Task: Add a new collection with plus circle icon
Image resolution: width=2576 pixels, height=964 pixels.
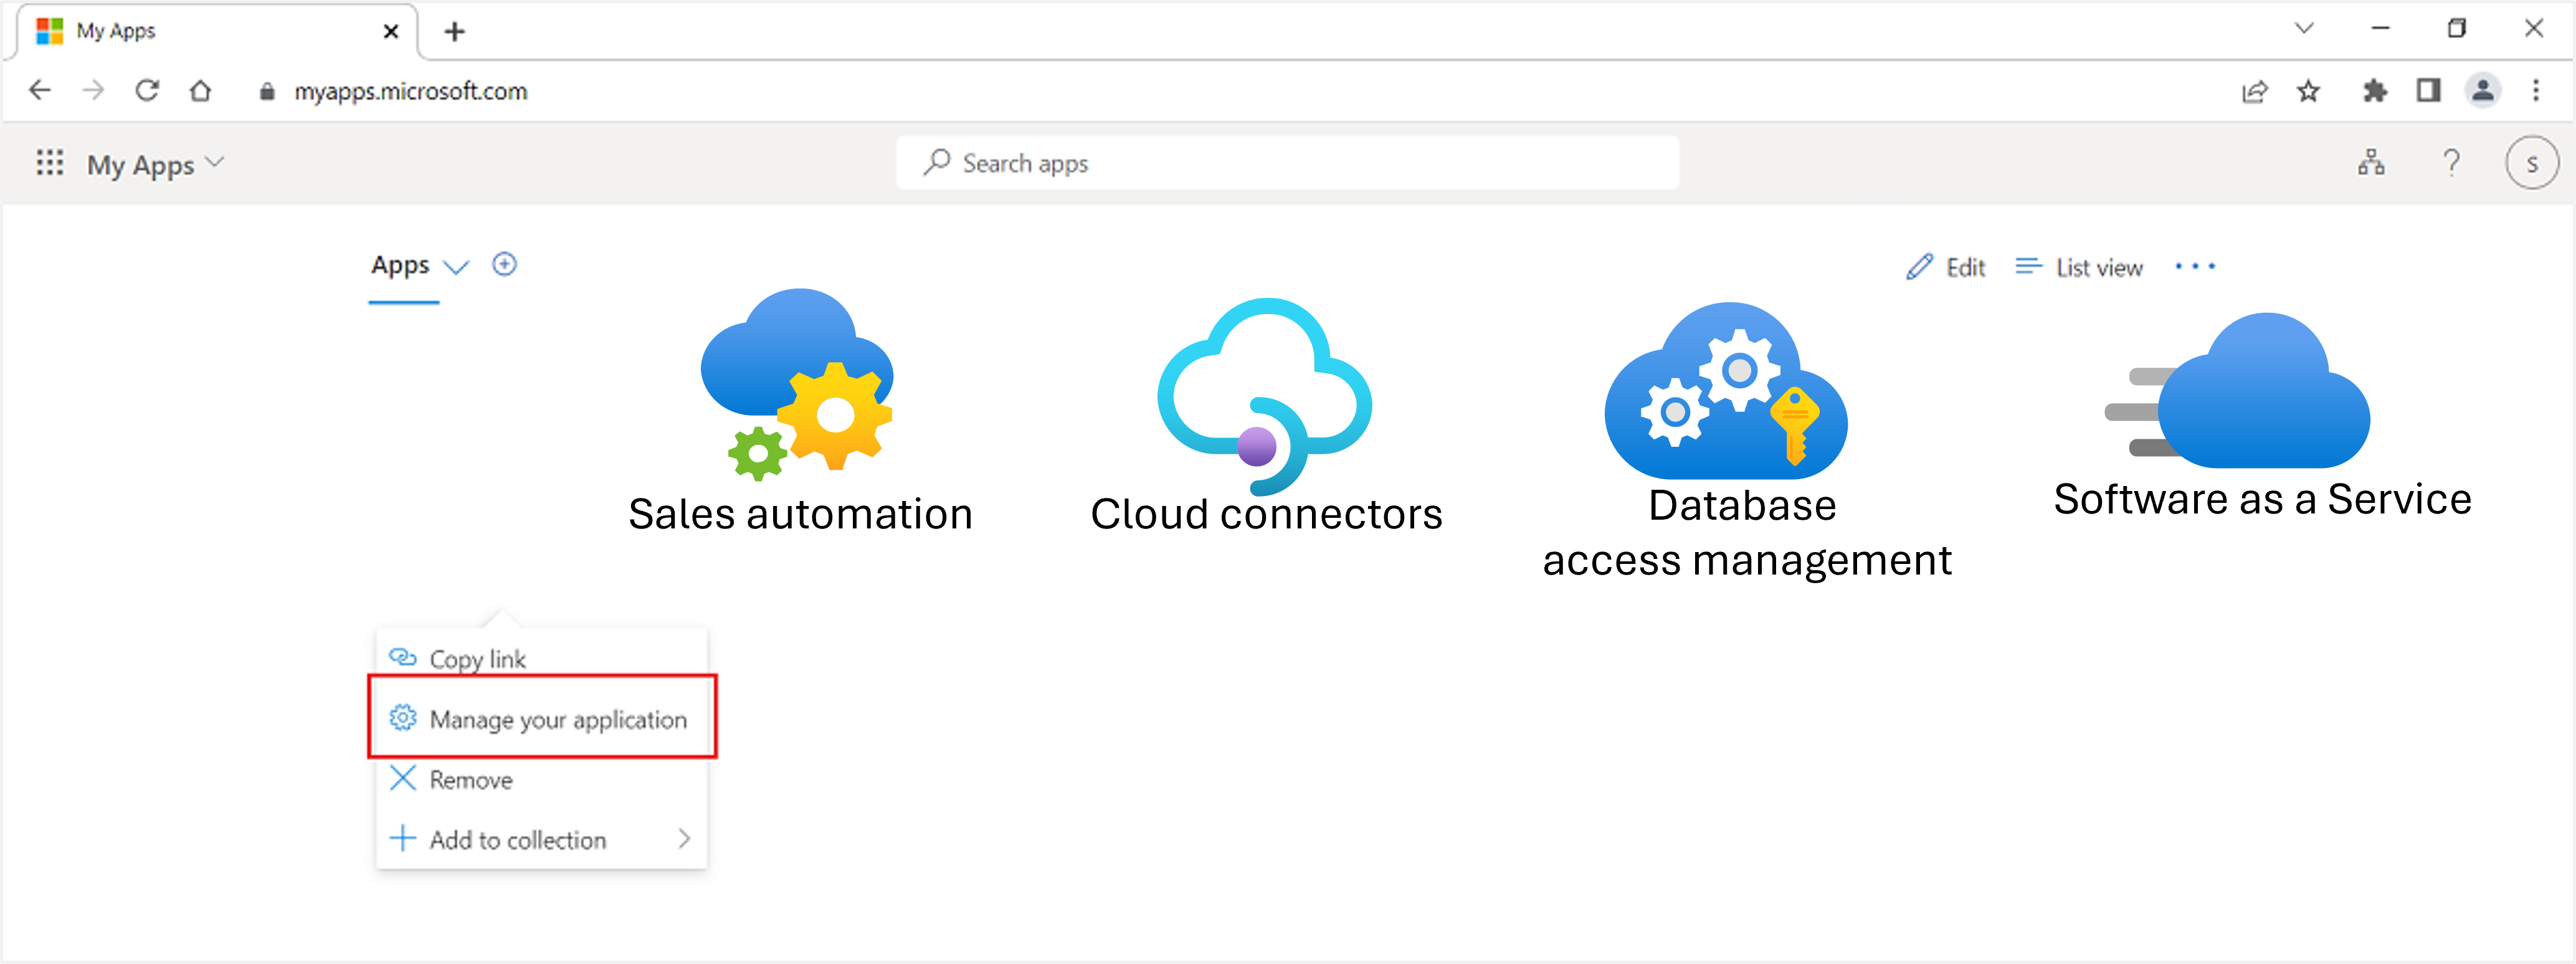Action: (x=505, y=265)
